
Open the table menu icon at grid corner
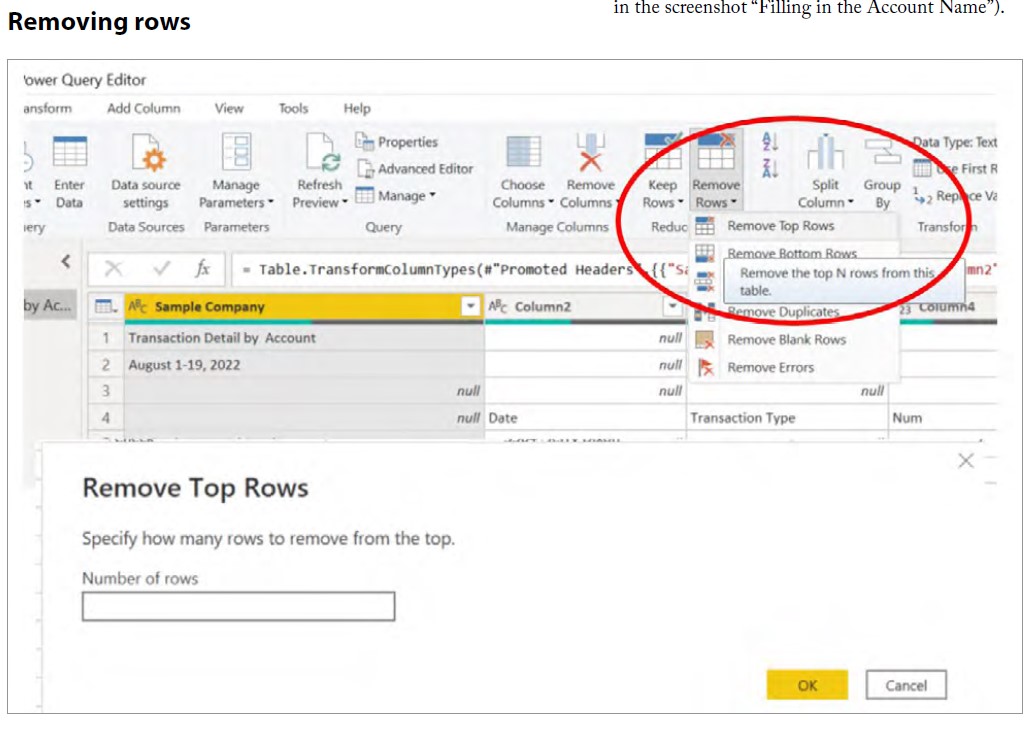click(105, 306)
